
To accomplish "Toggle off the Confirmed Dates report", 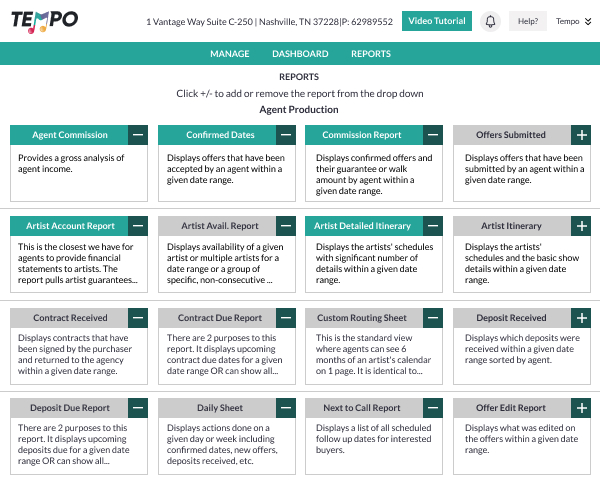I will tap(287, 135).
